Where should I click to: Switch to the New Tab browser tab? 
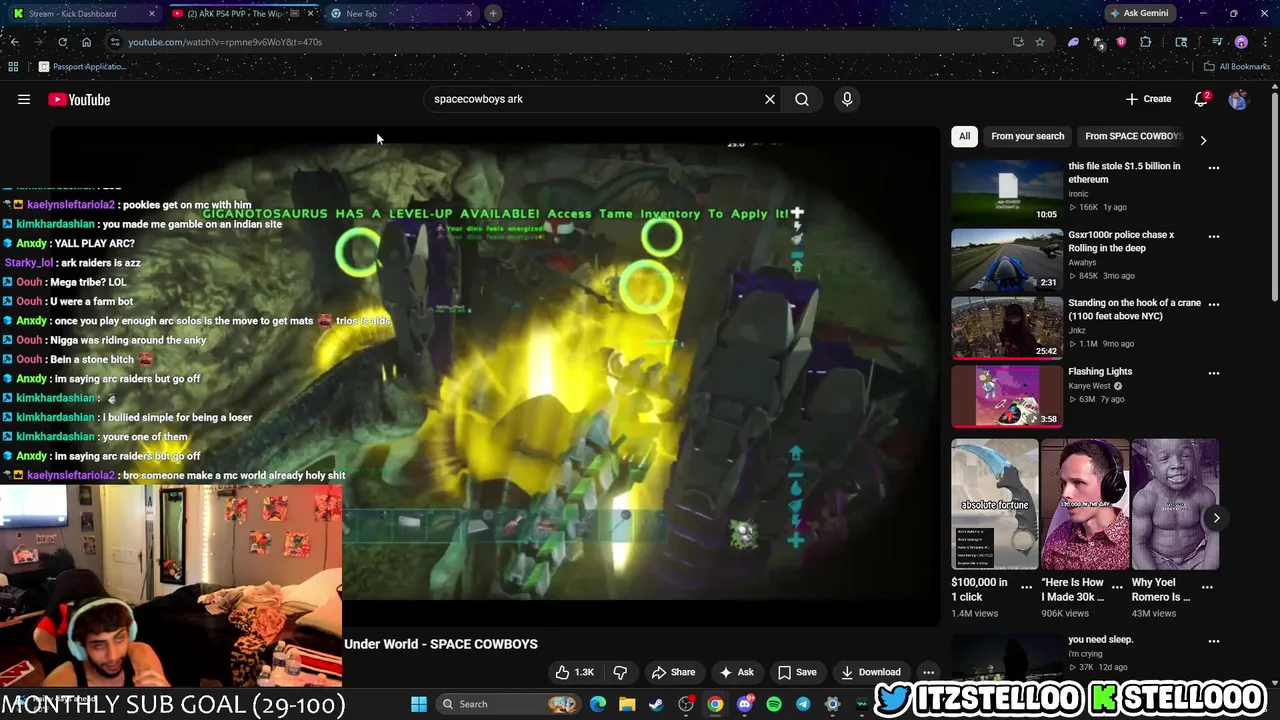point(398,13)
